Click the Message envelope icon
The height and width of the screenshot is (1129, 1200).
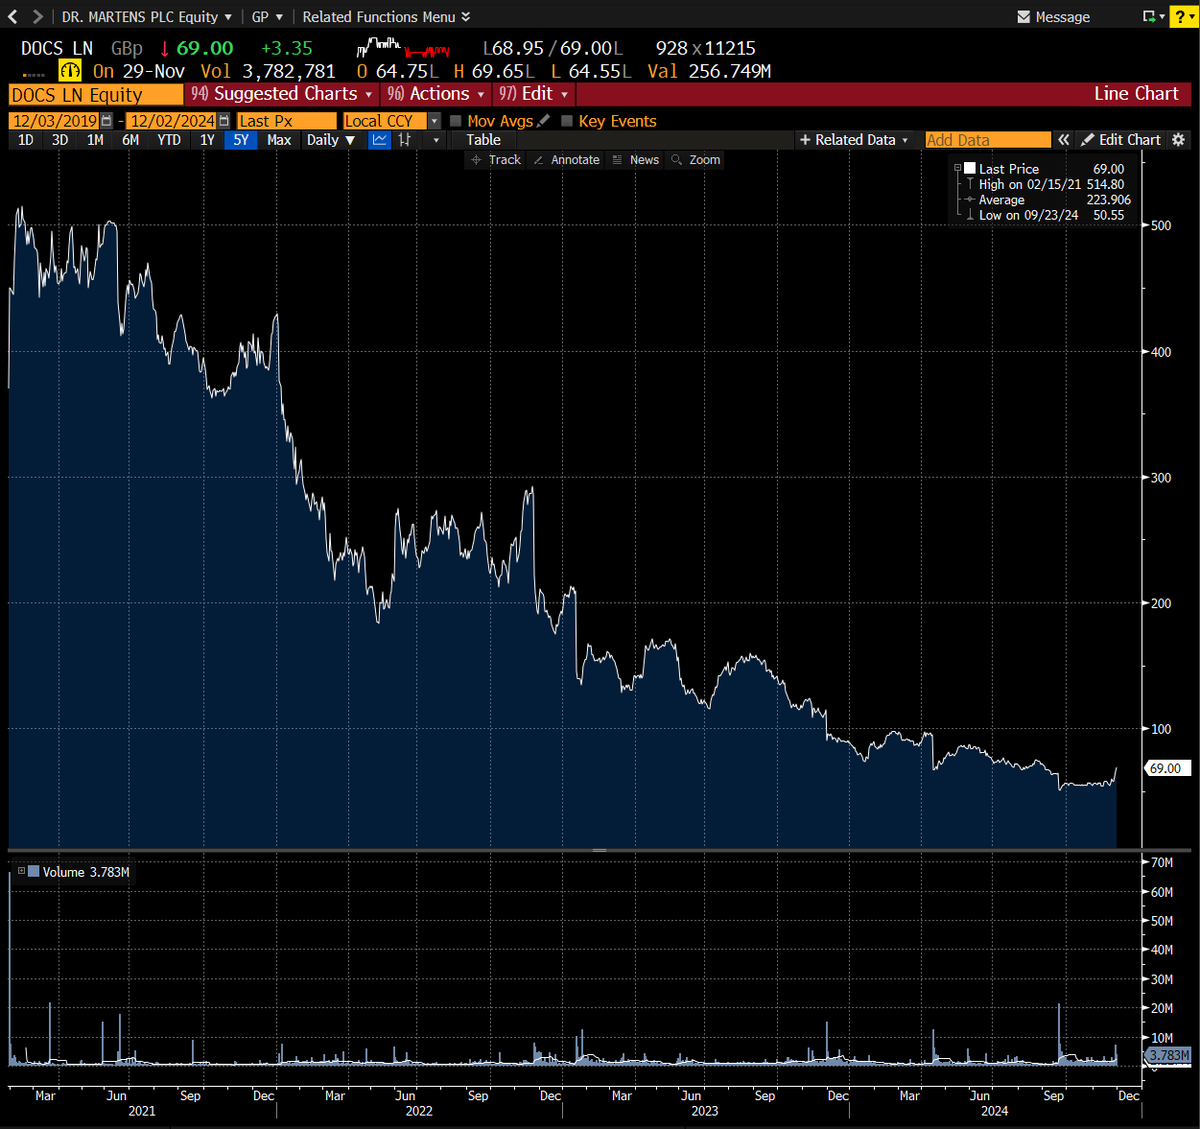coord(1023,16)
